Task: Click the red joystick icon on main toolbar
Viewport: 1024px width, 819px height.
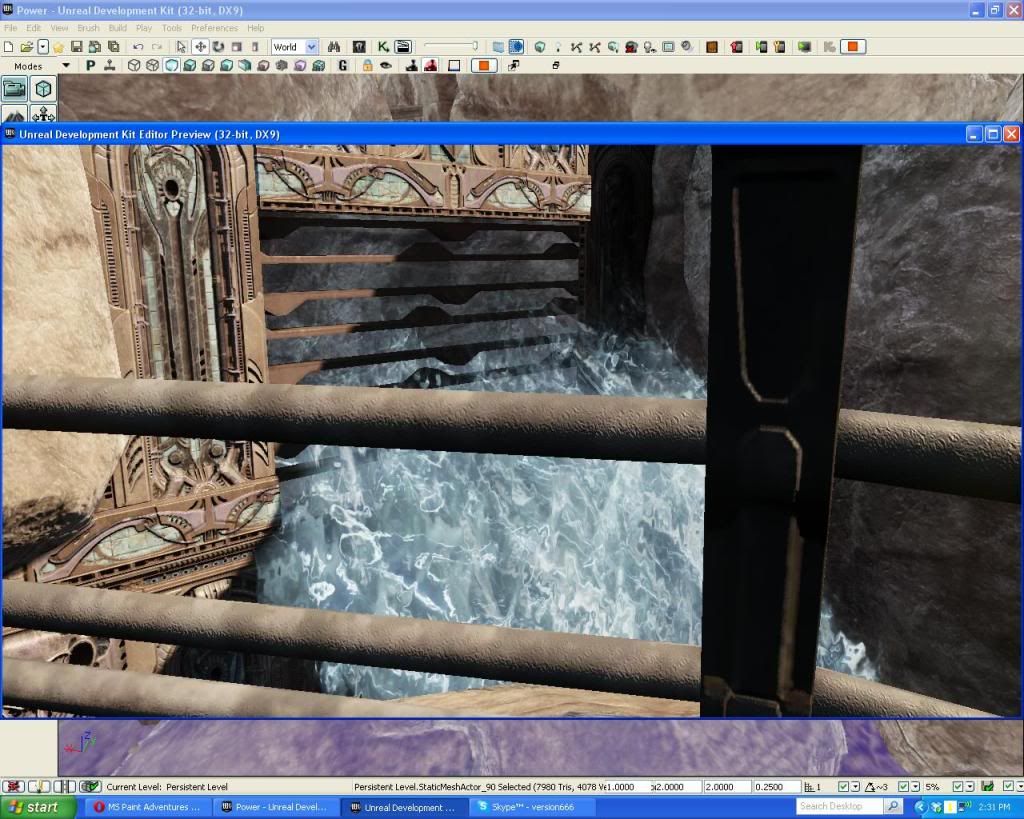Action: pyautogui.click(x=431, y=65)
